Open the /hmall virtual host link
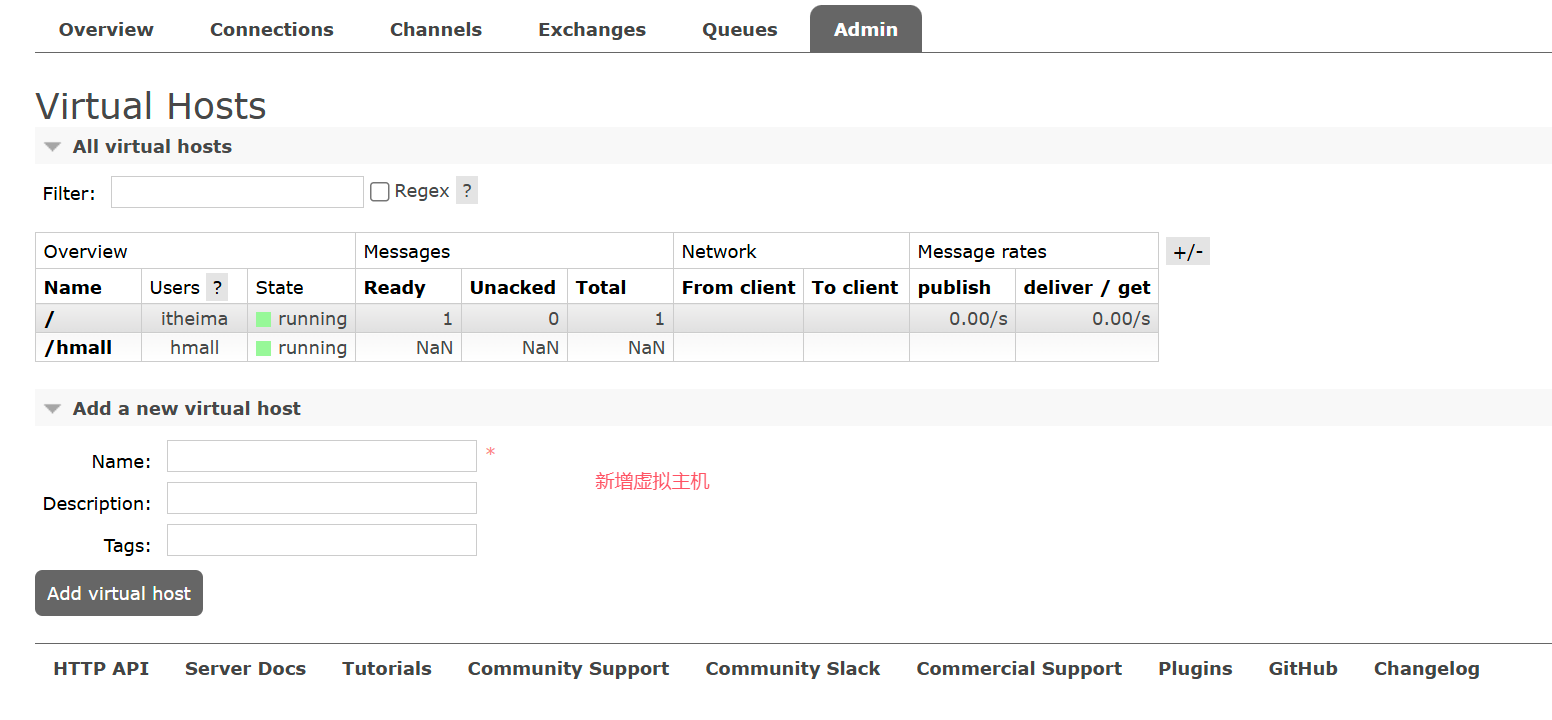1552x720 pixels. coord(78,348)
